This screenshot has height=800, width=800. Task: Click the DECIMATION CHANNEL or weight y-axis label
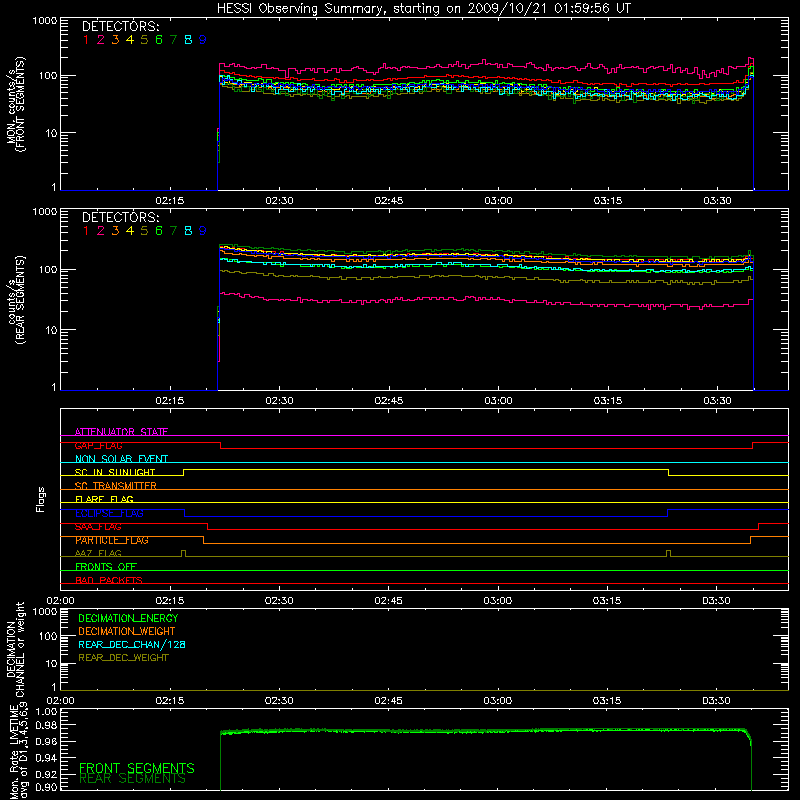[16, 649]
